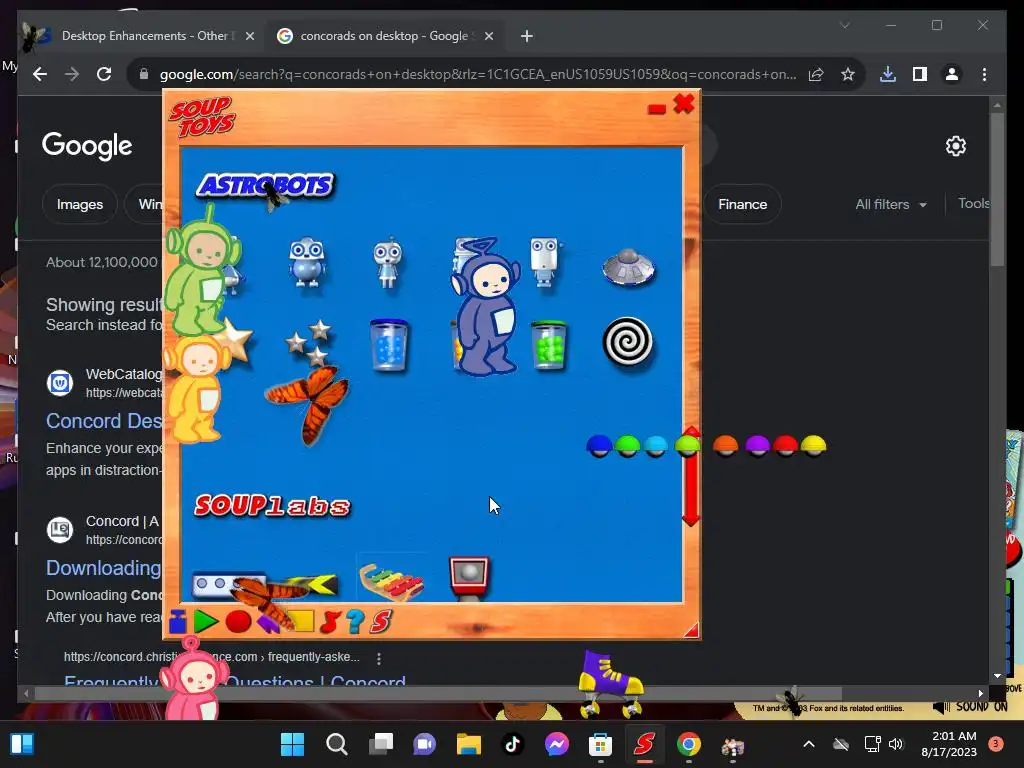Select the white box-shaped astrobot
This screenshot has width=1024, height=768.
545,262
